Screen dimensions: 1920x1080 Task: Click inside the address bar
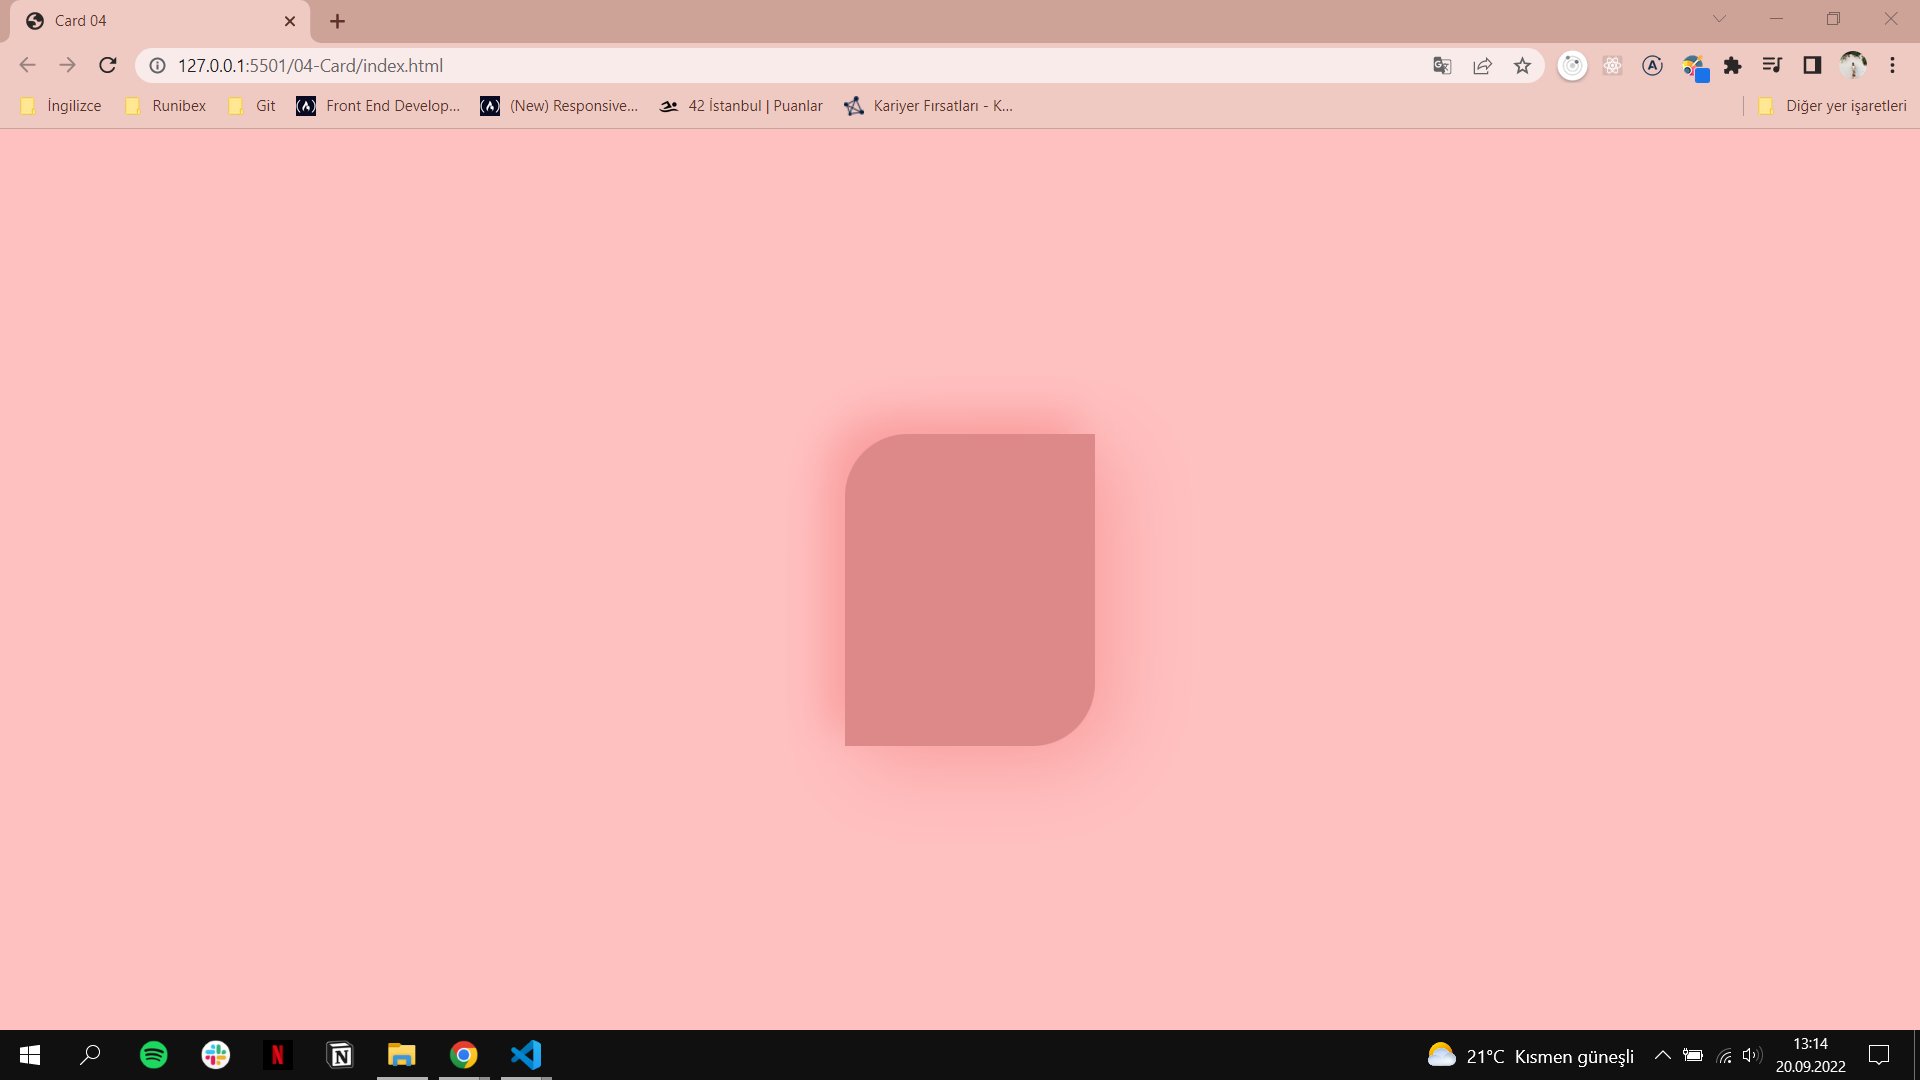tap(700, 65)
